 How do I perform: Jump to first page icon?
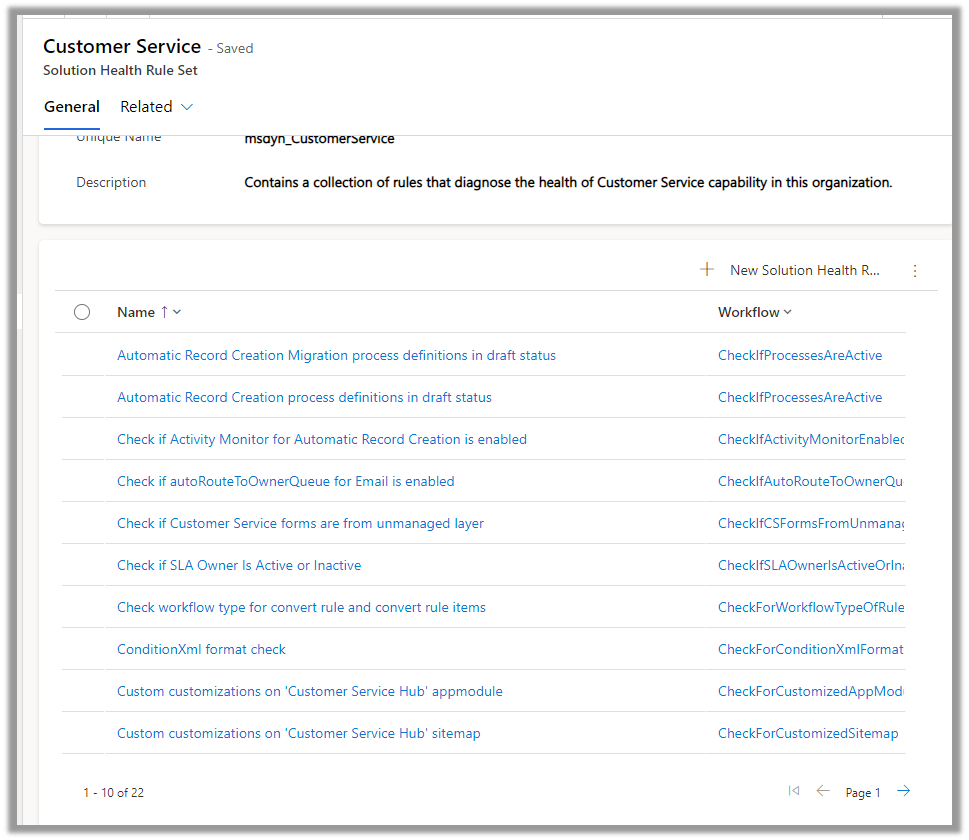[x=794, y=791]
